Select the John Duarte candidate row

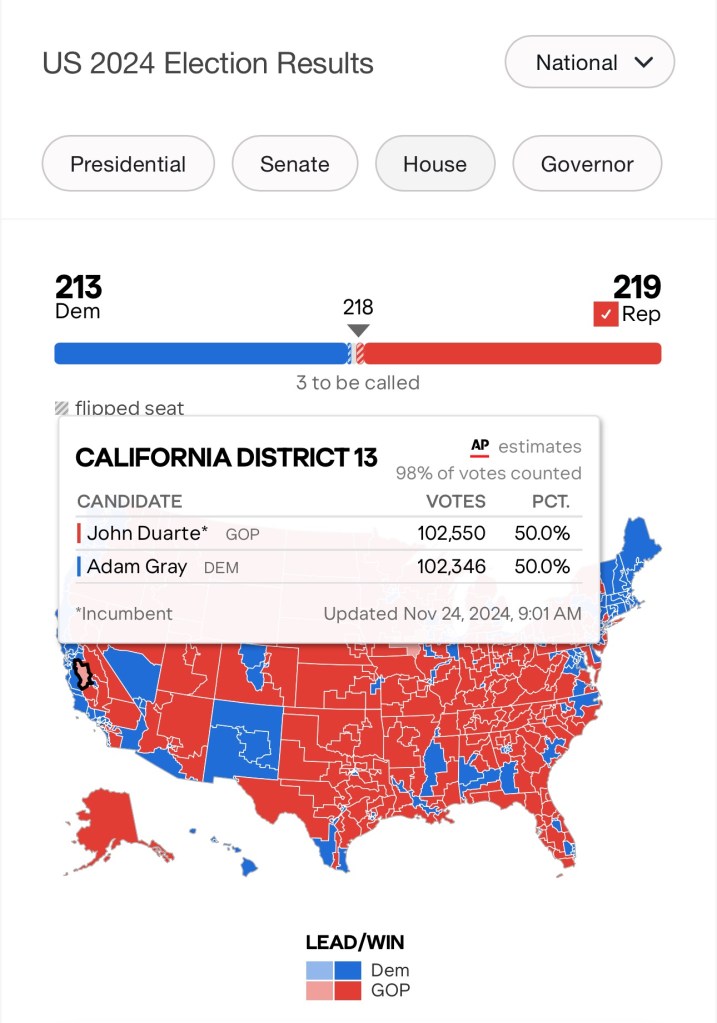pos(328,533)
